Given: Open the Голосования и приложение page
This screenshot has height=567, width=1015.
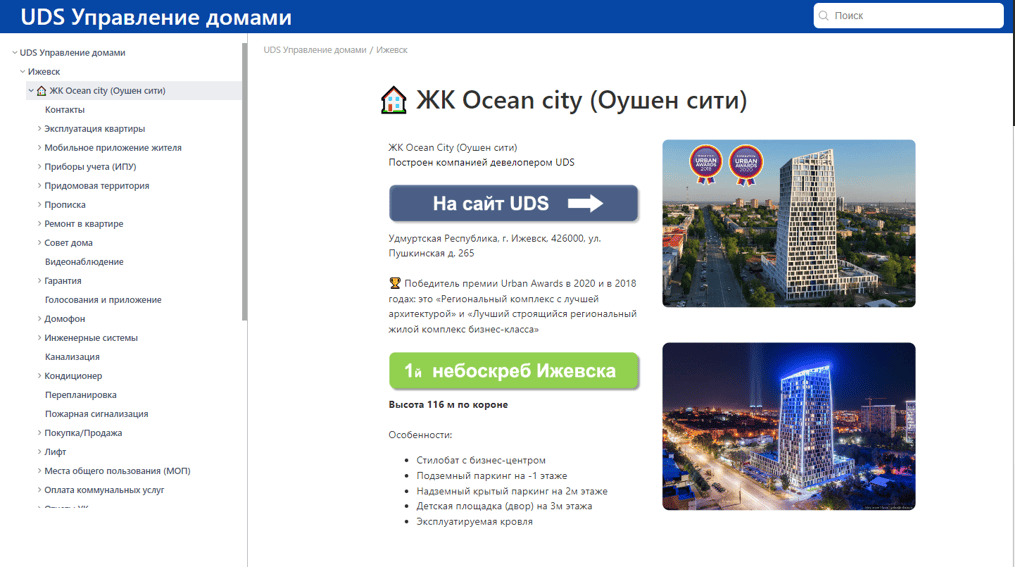Looking at the screenshot, I should (103, 300).
